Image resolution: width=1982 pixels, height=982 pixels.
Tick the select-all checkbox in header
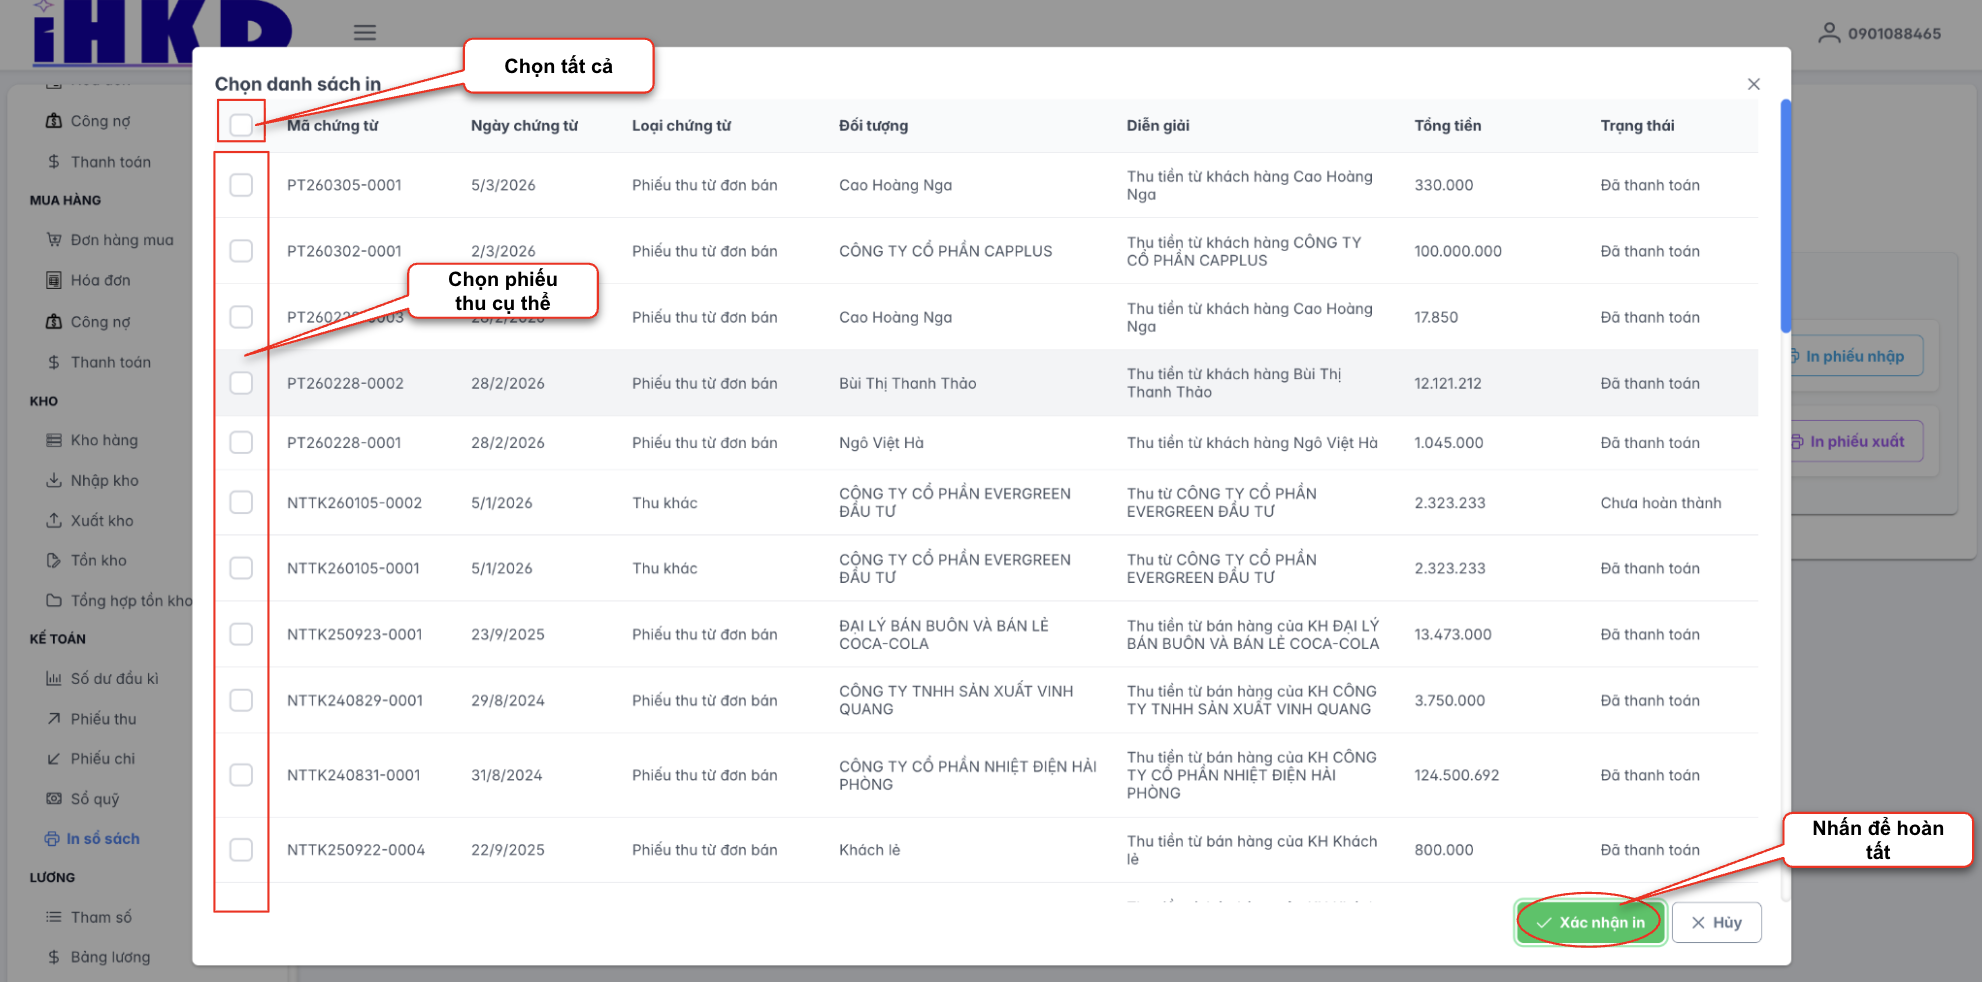click(241, 125)
